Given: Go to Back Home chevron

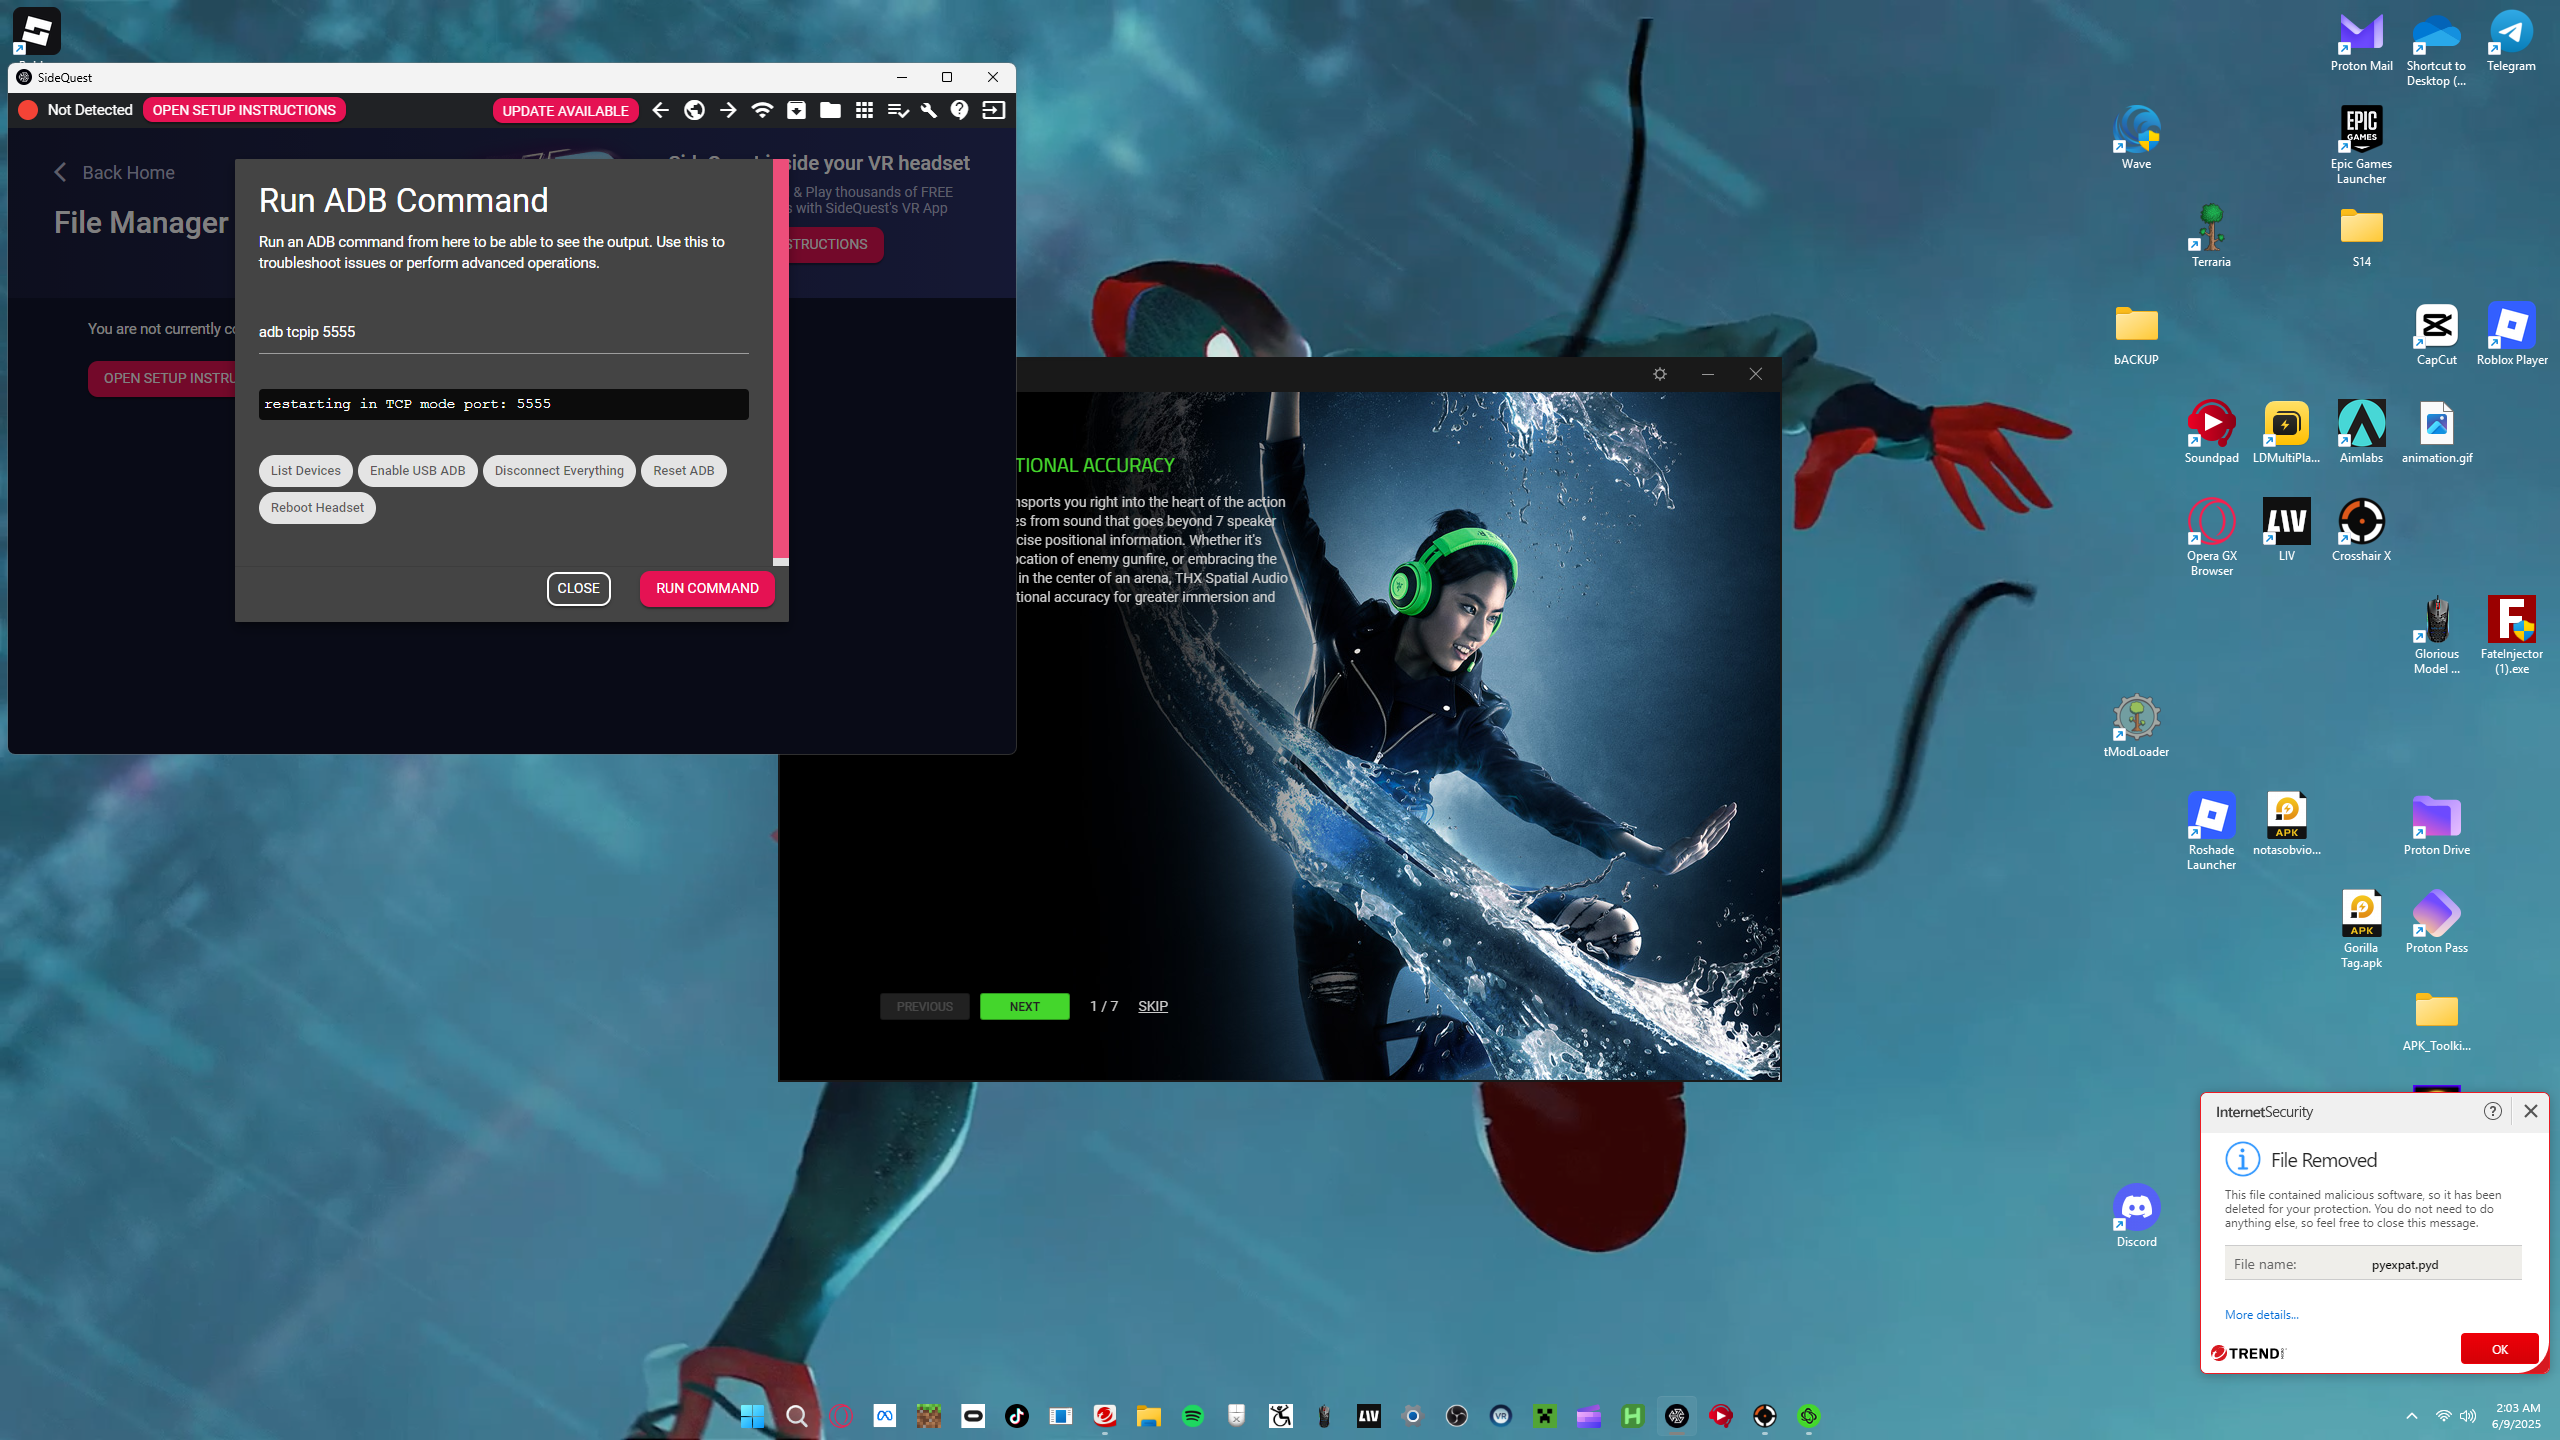Looking at the screenshot, I should pos(61,172).
